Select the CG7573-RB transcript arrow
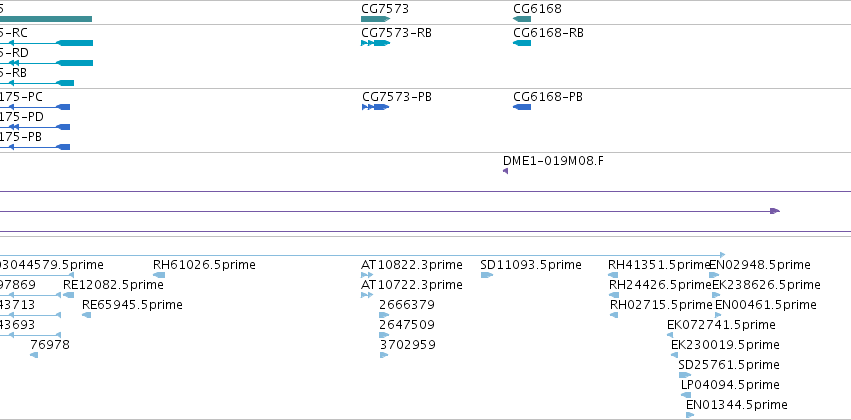The image size is (851, 420). click(376, 43)
